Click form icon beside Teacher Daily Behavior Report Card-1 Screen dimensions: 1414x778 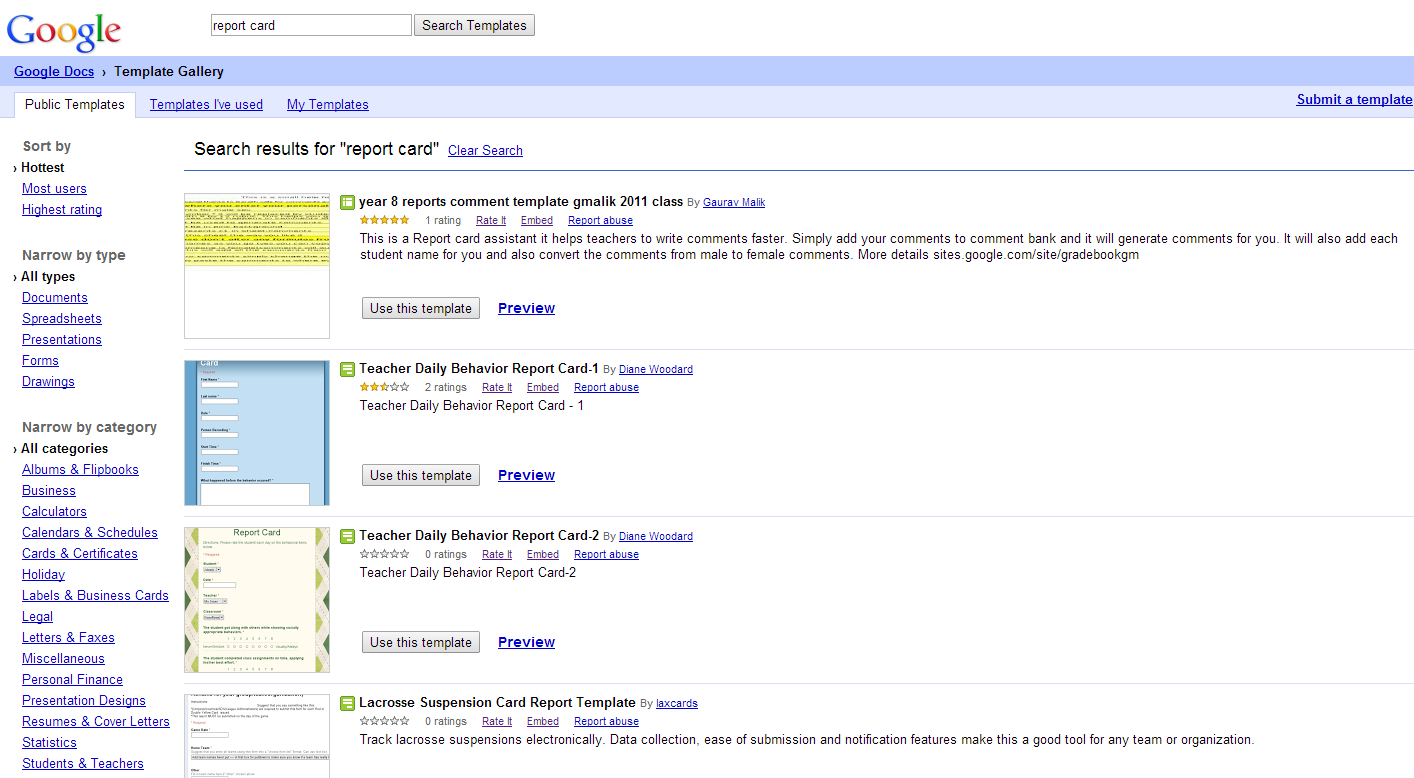[348, 369]
